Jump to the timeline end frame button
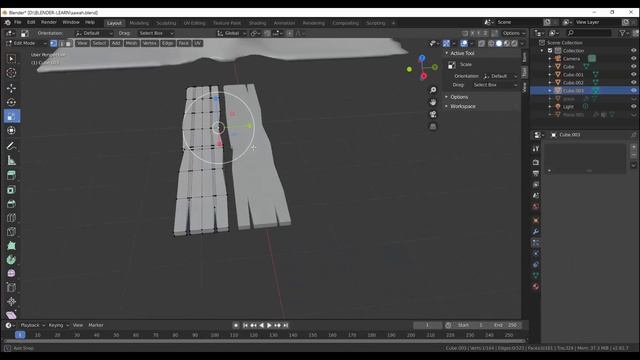 [x=286, y=325]
